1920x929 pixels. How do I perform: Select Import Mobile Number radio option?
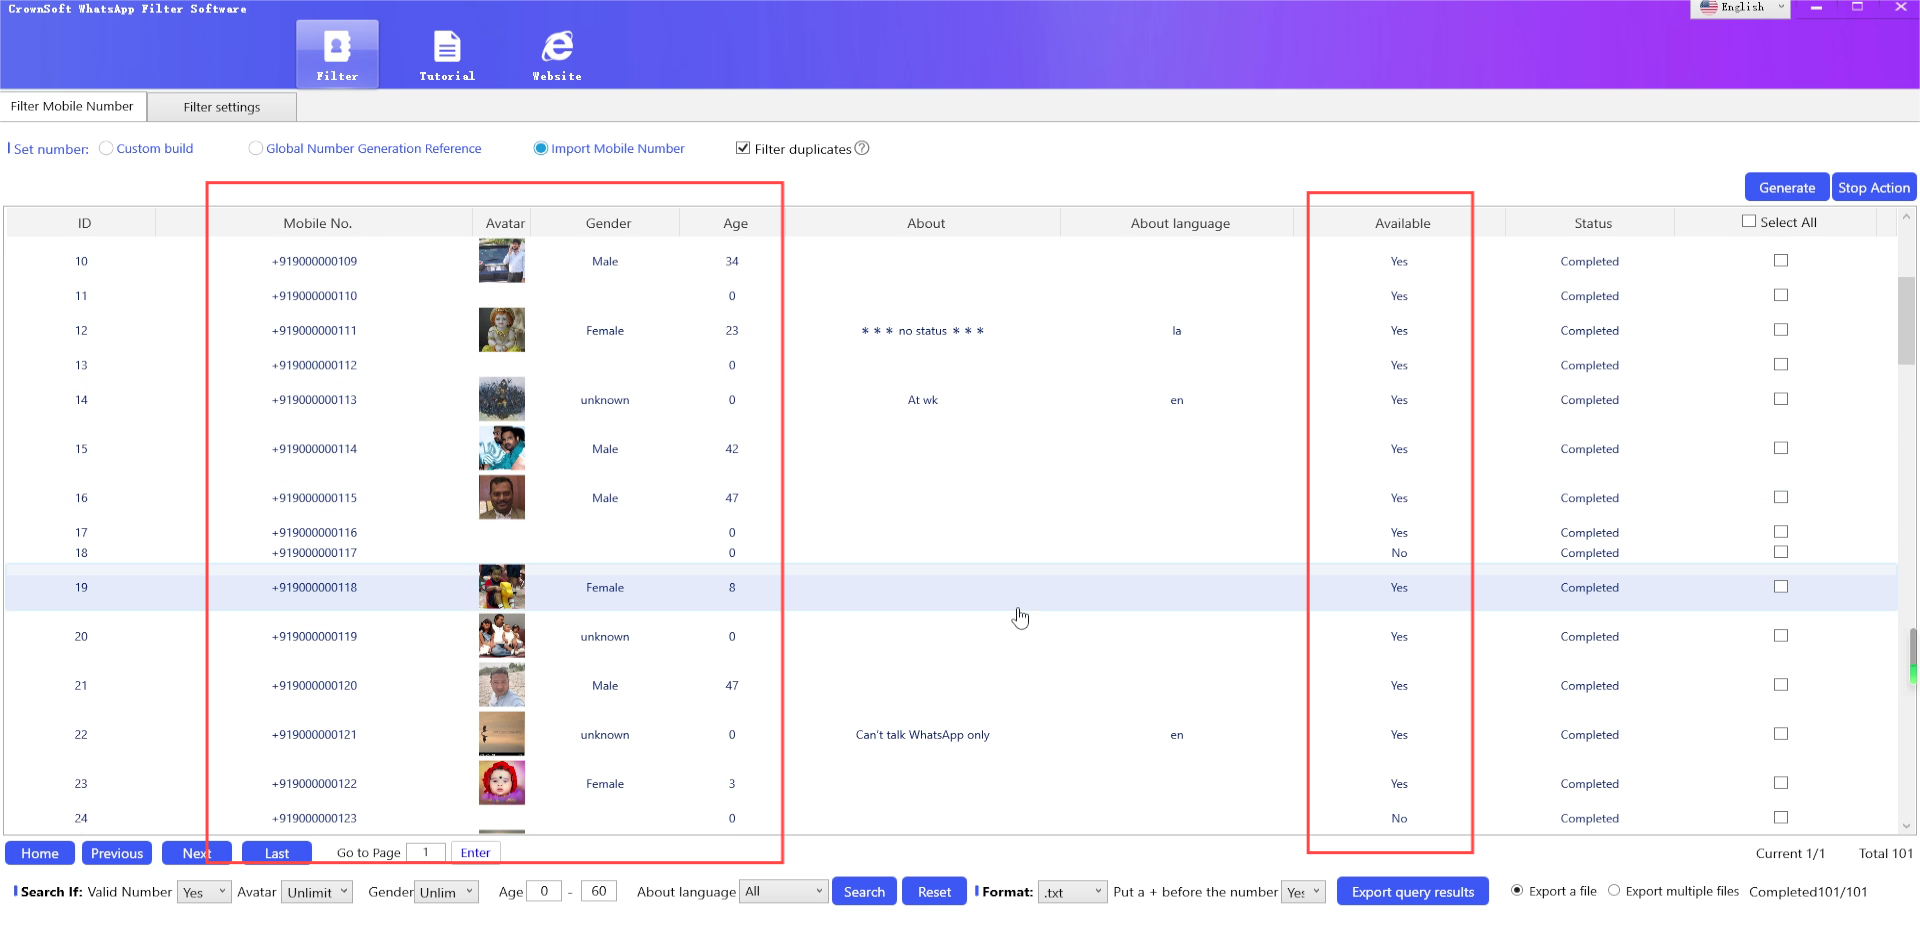pyautogui.click(x=541, y=148)
